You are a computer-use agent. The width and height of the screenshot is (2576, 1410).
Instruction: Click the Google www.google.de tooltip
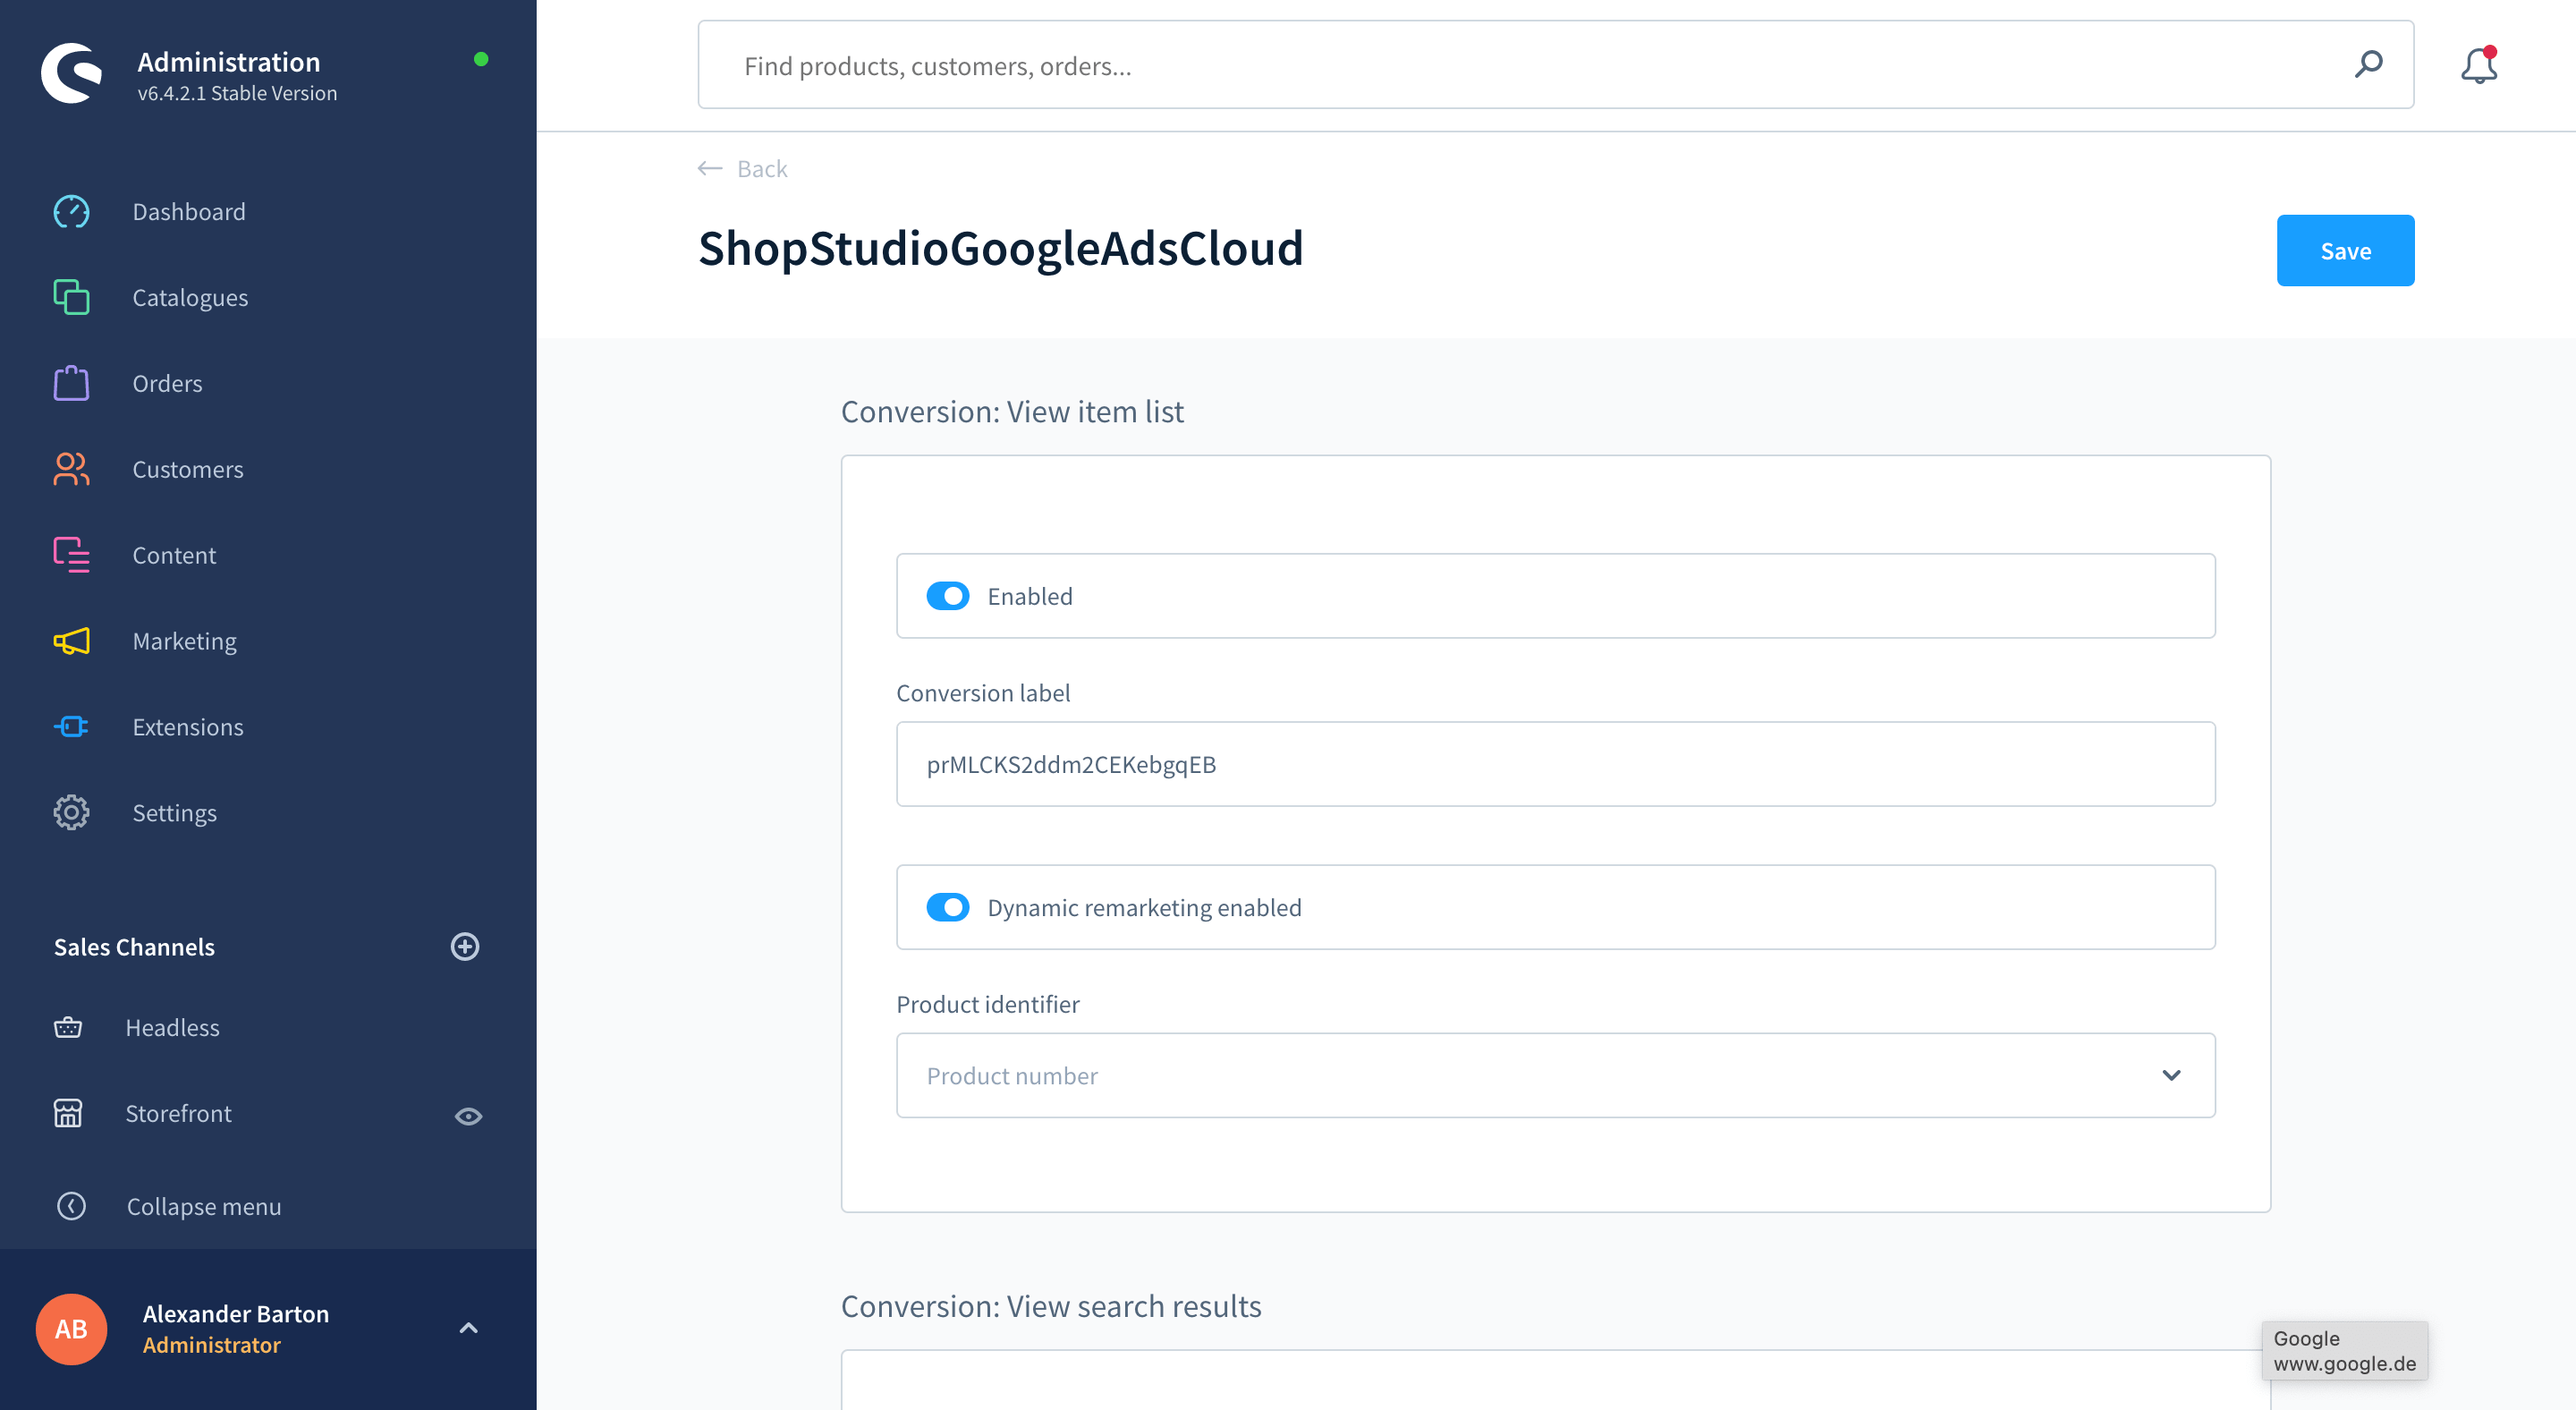pos(2344,1351)
